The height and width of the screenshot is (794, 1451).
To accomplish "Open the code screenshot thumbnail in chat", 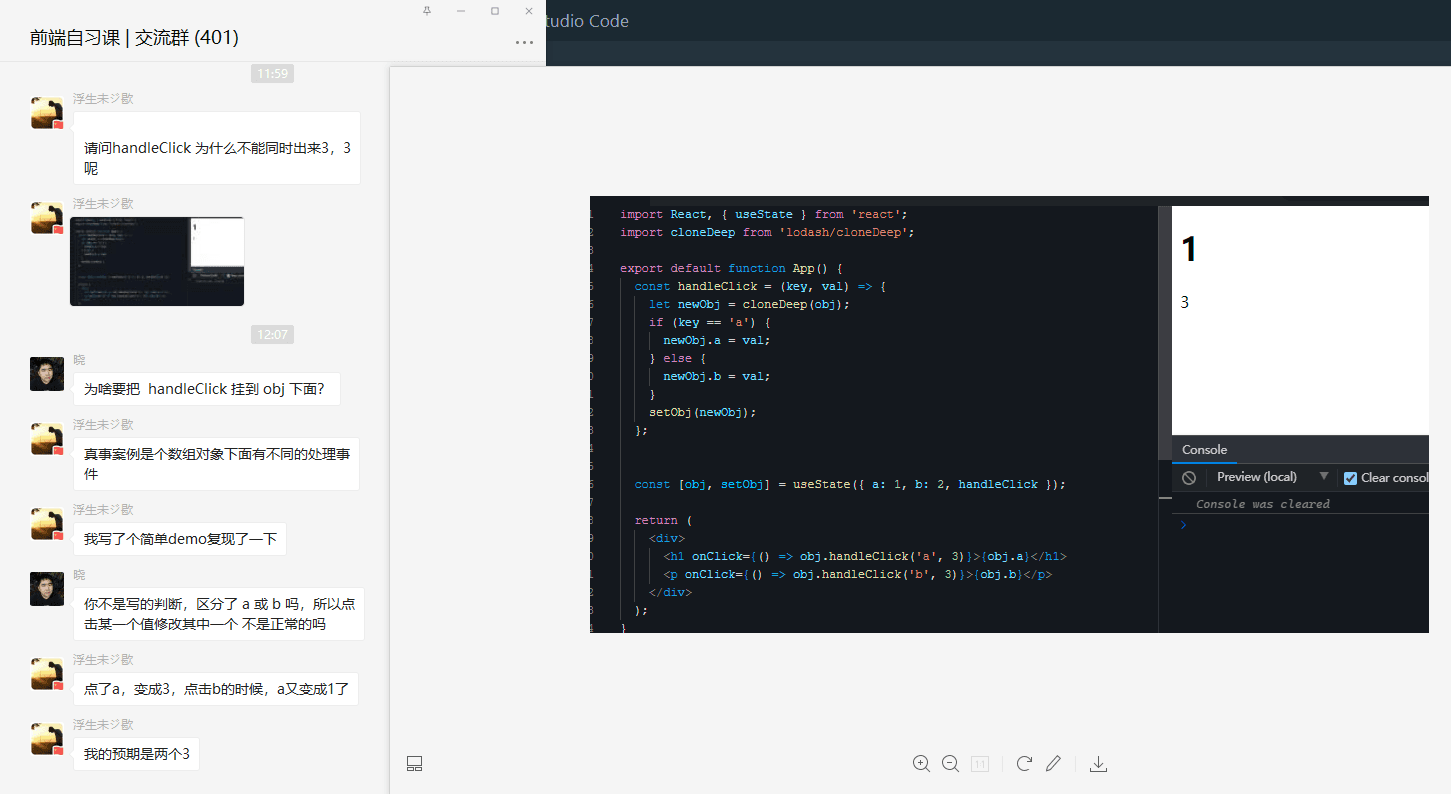I will (157, 261).
